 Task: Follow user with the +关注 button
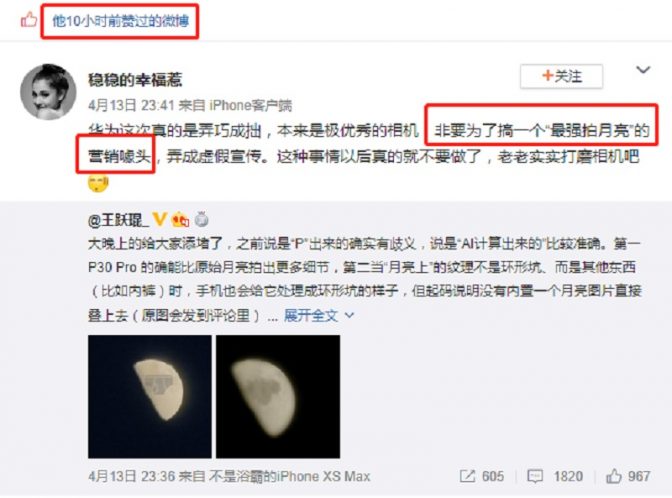tap(561, 77)
